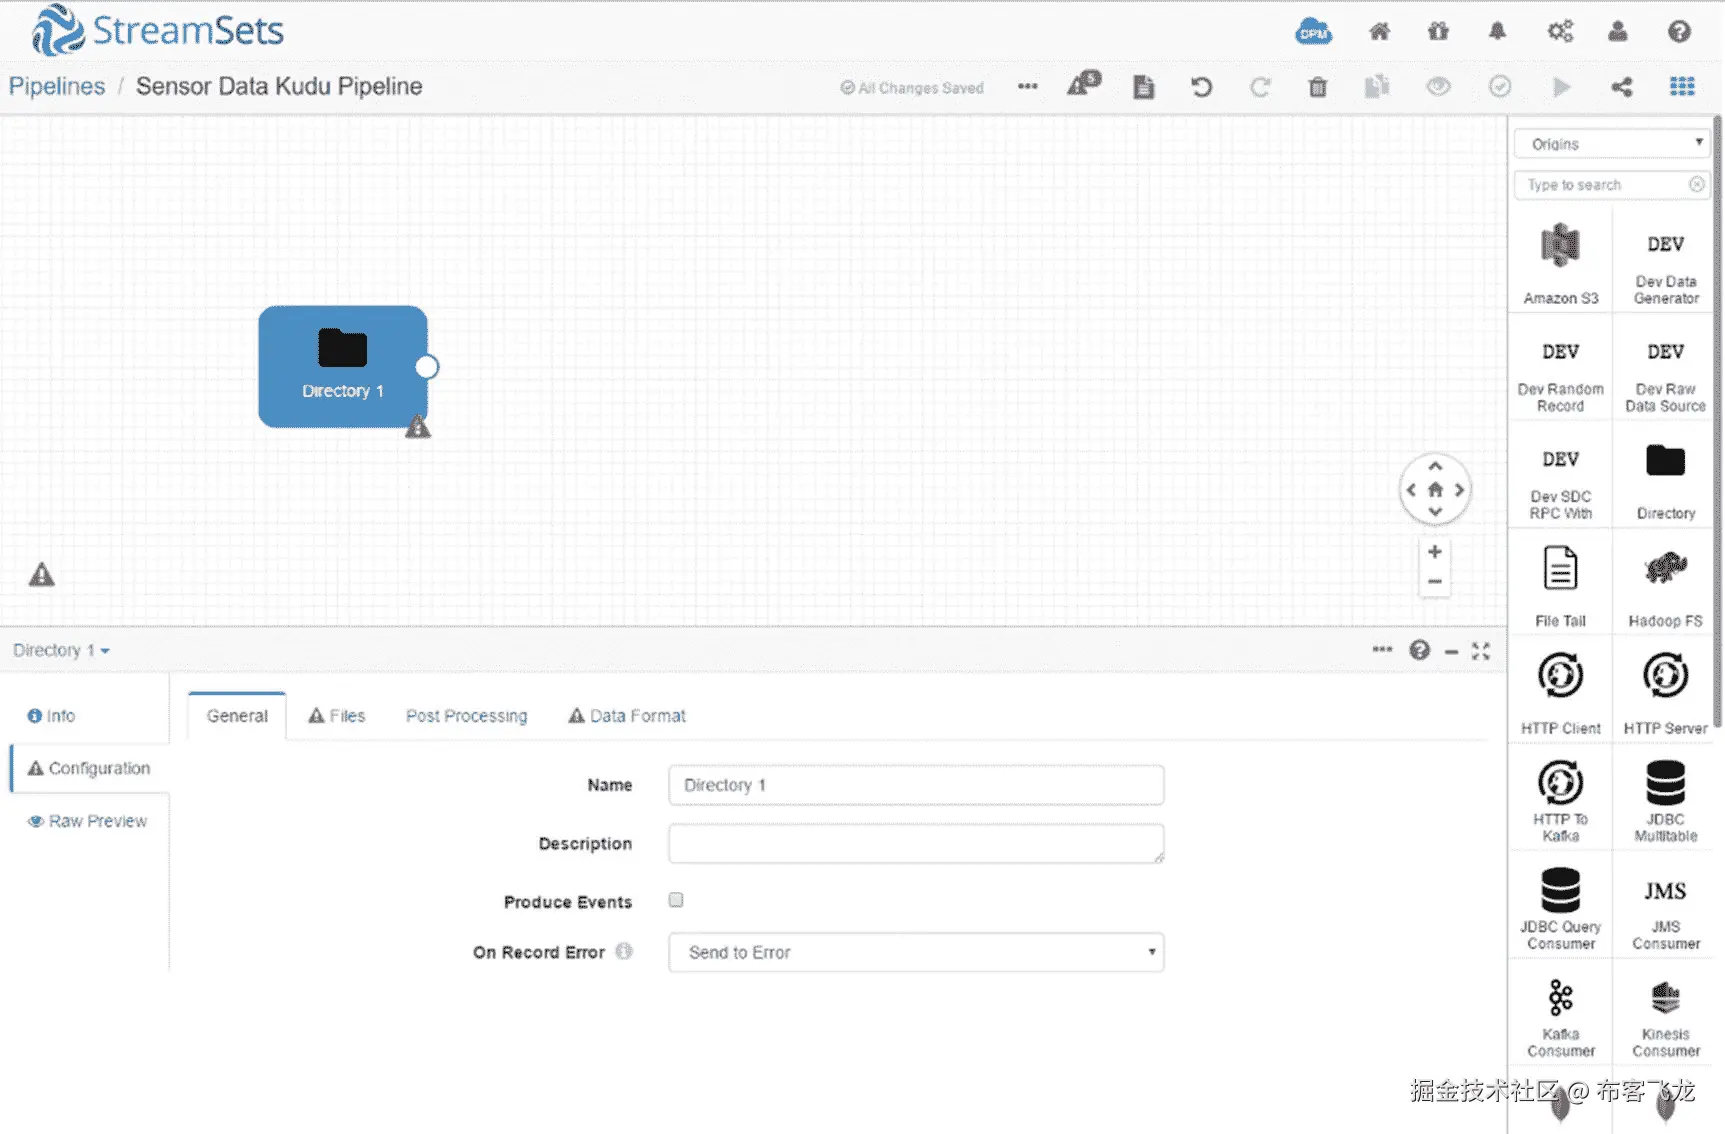Add the Amazon S3 origin

[x=1561, y=264]
